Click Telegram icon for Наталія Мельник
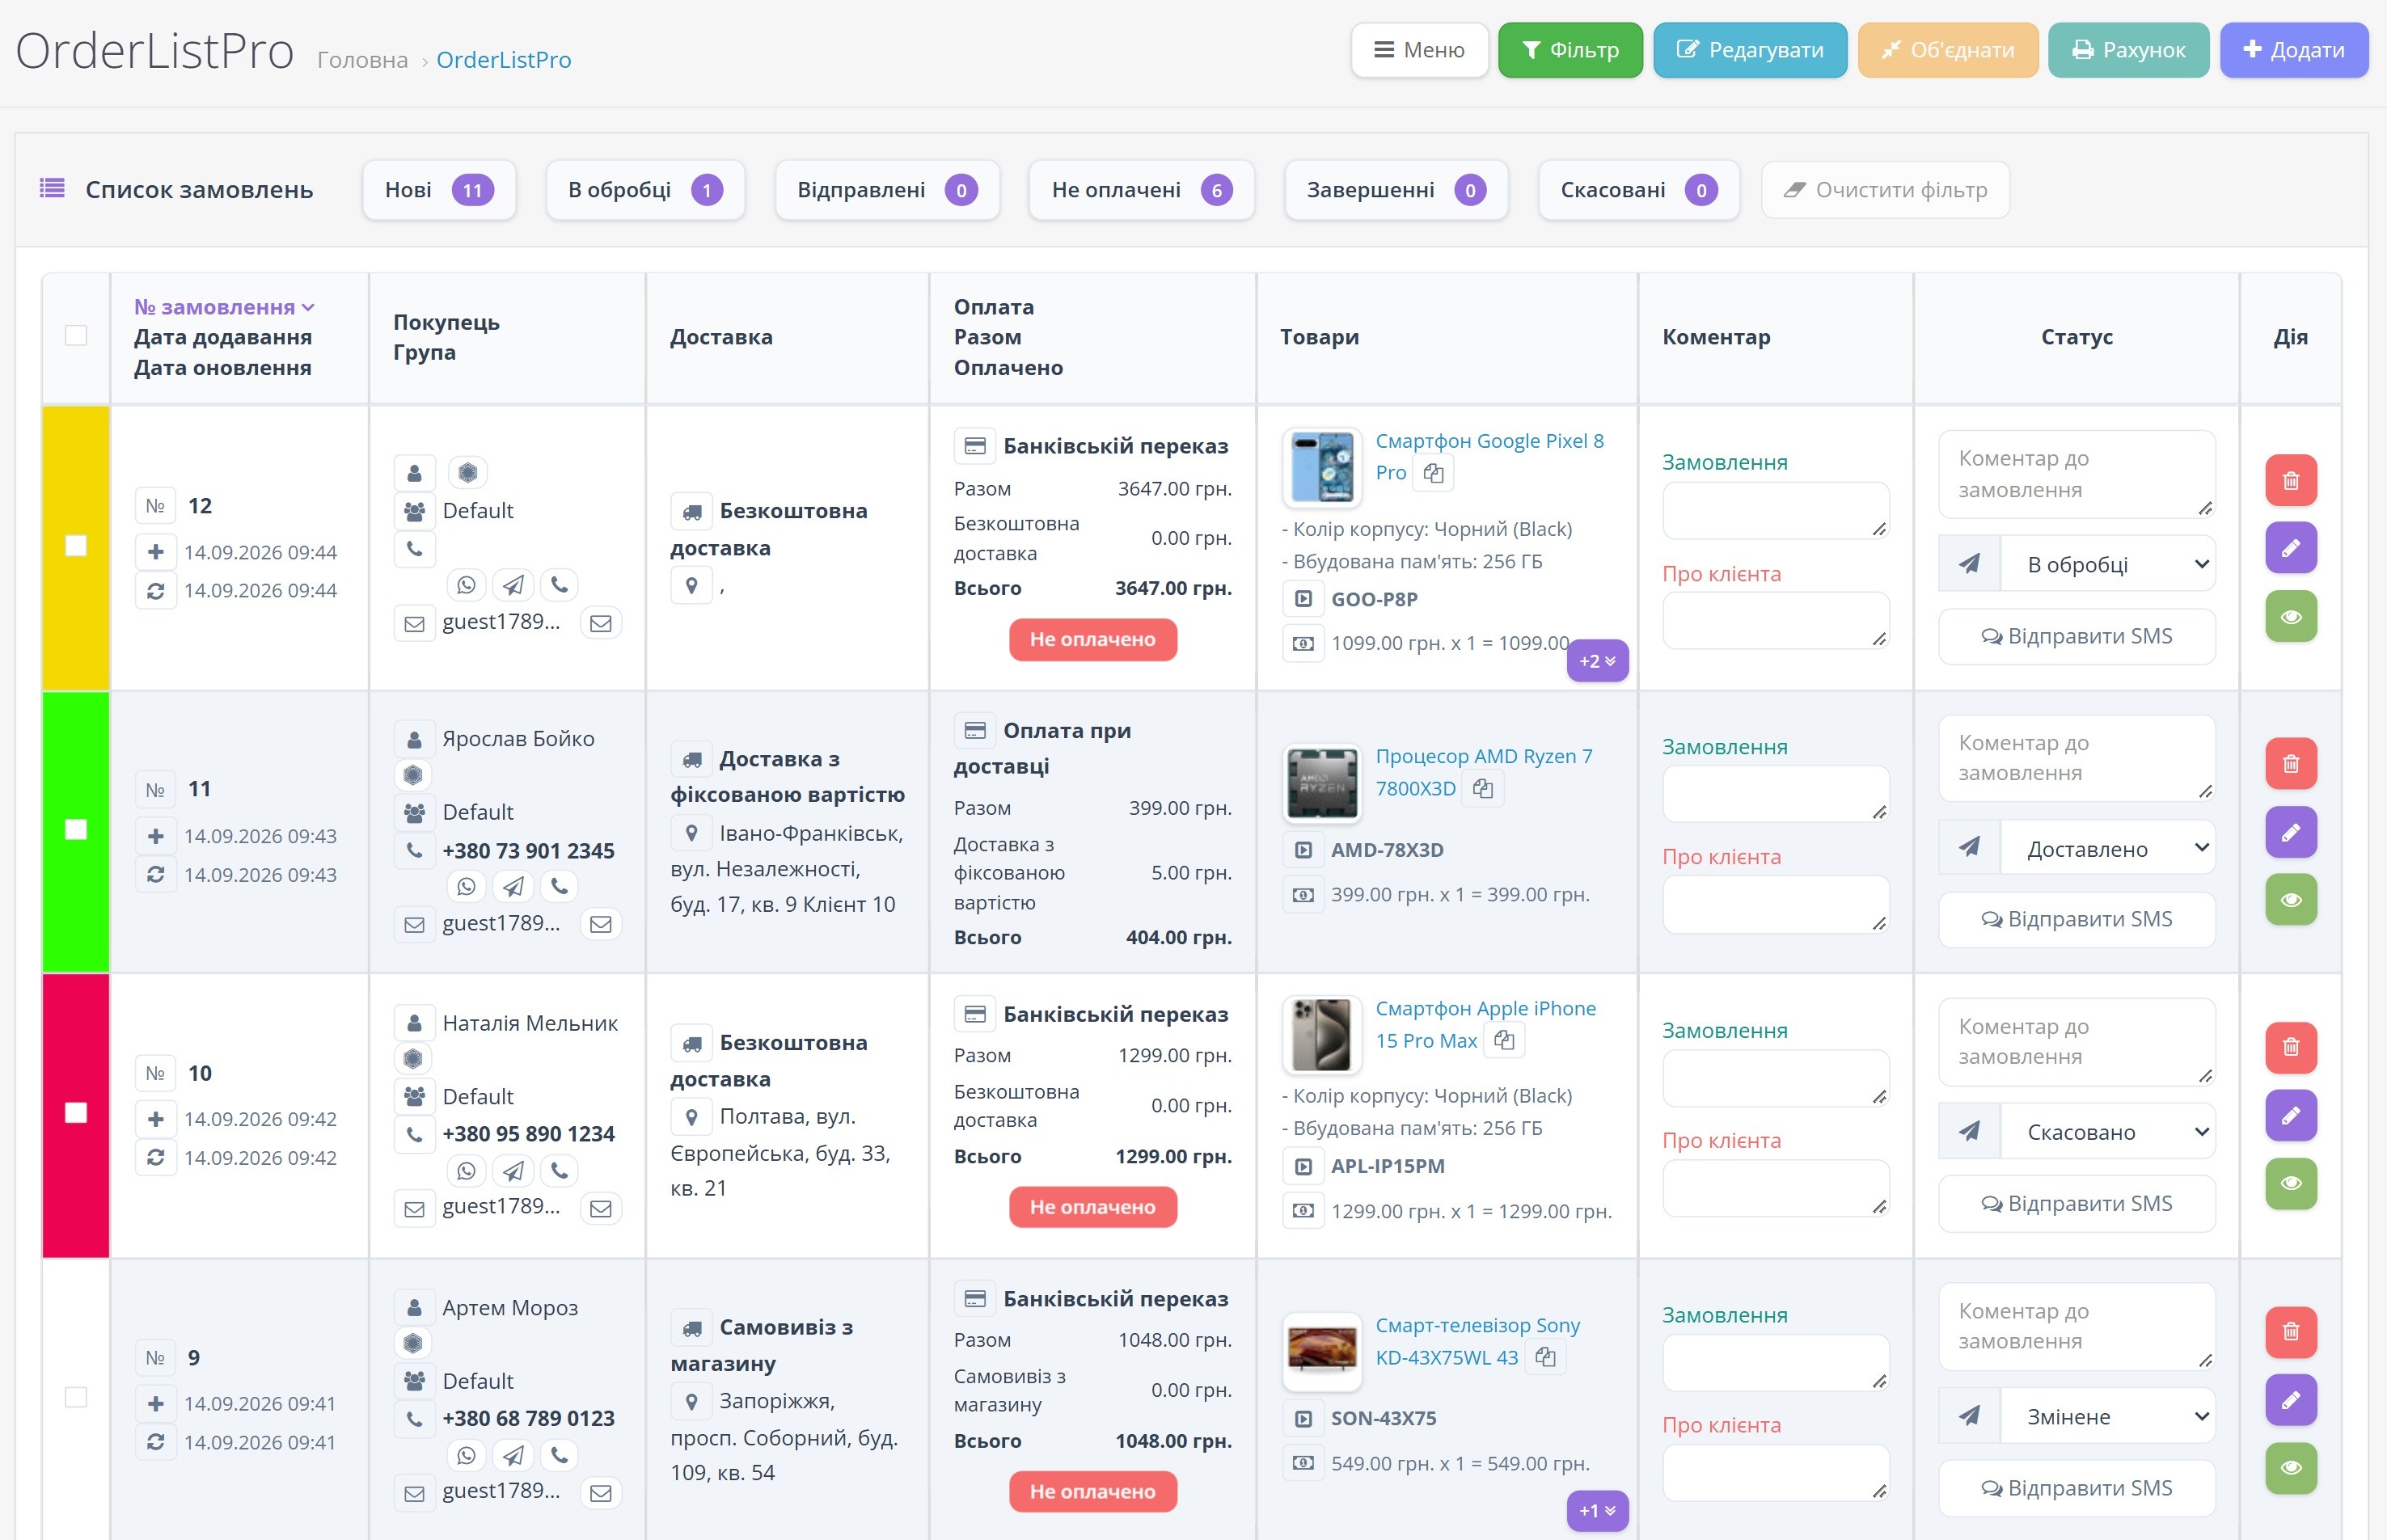 point(513,1170)
